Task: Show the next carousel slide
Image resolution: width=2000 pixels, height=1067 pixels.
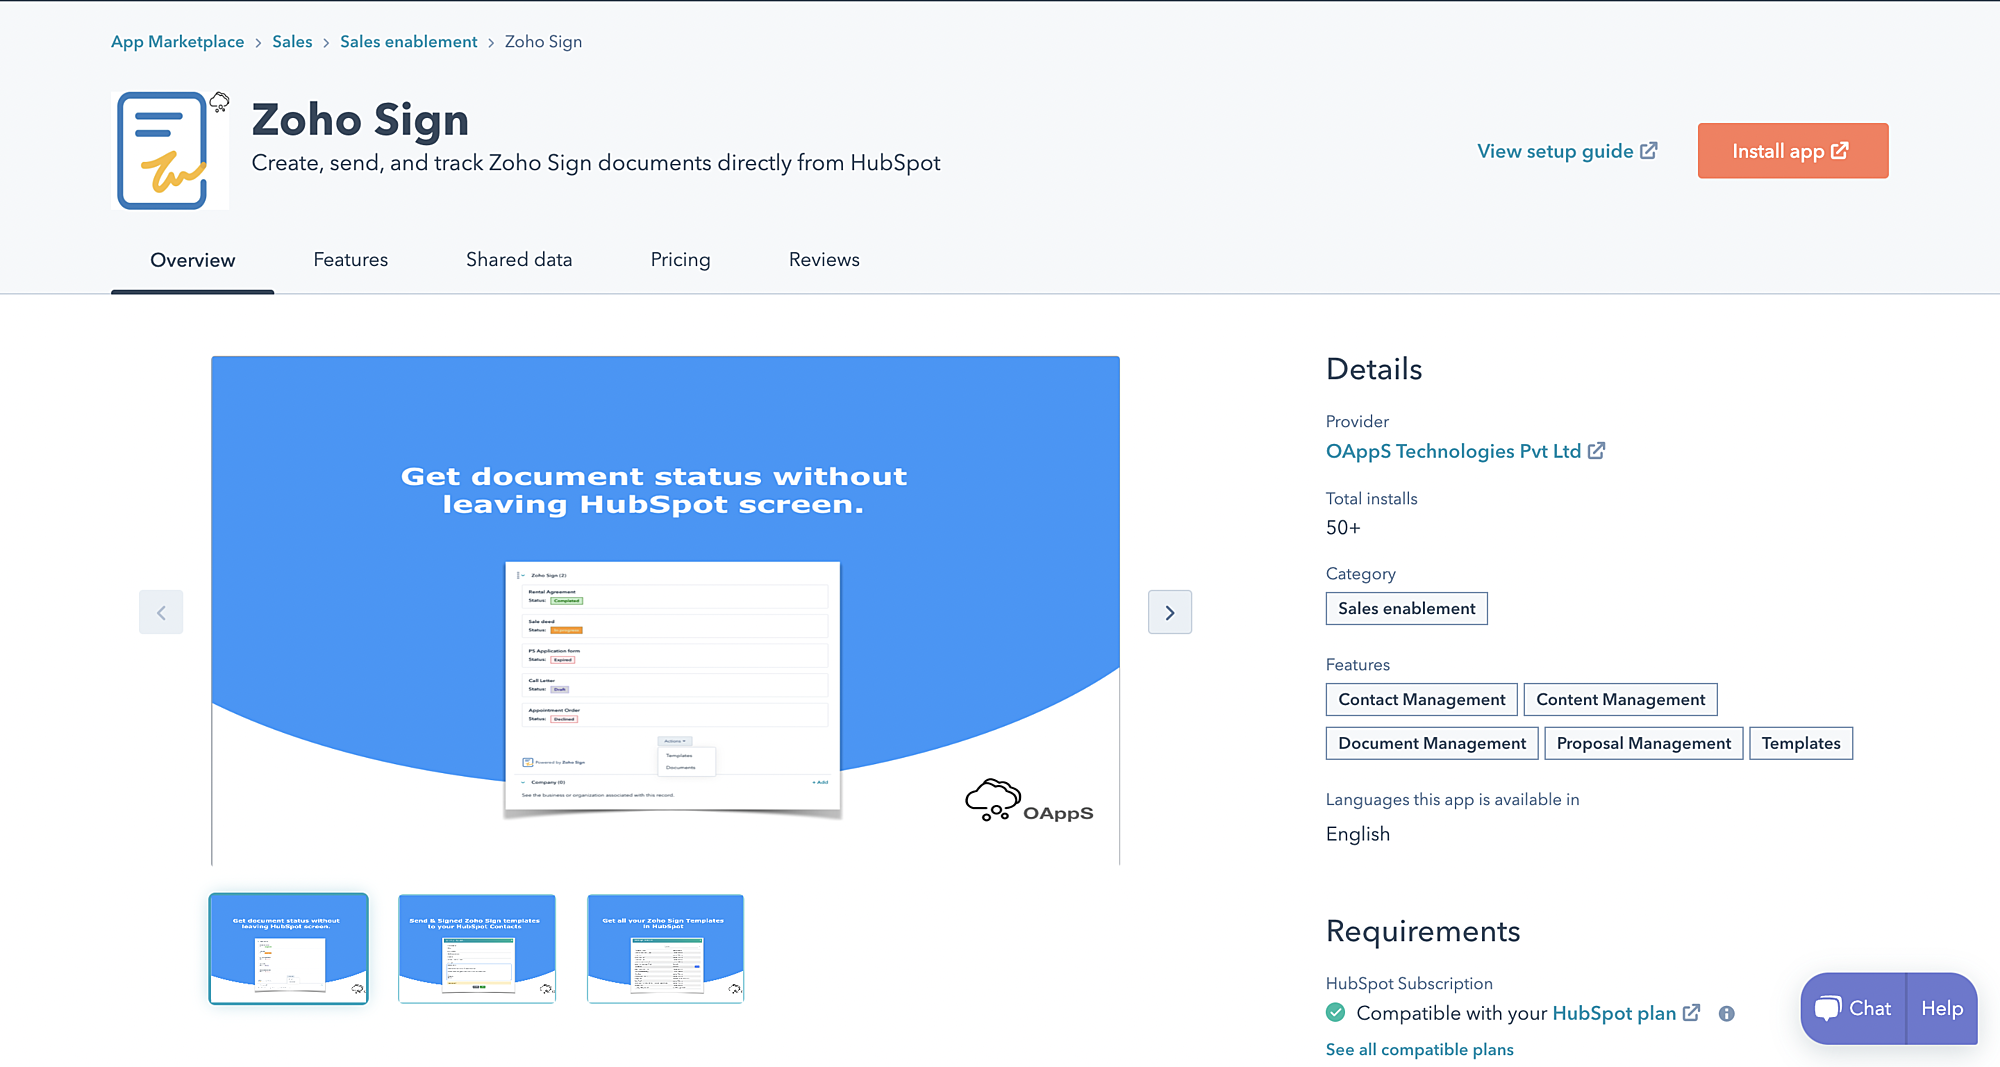Action: [1170, 612]
